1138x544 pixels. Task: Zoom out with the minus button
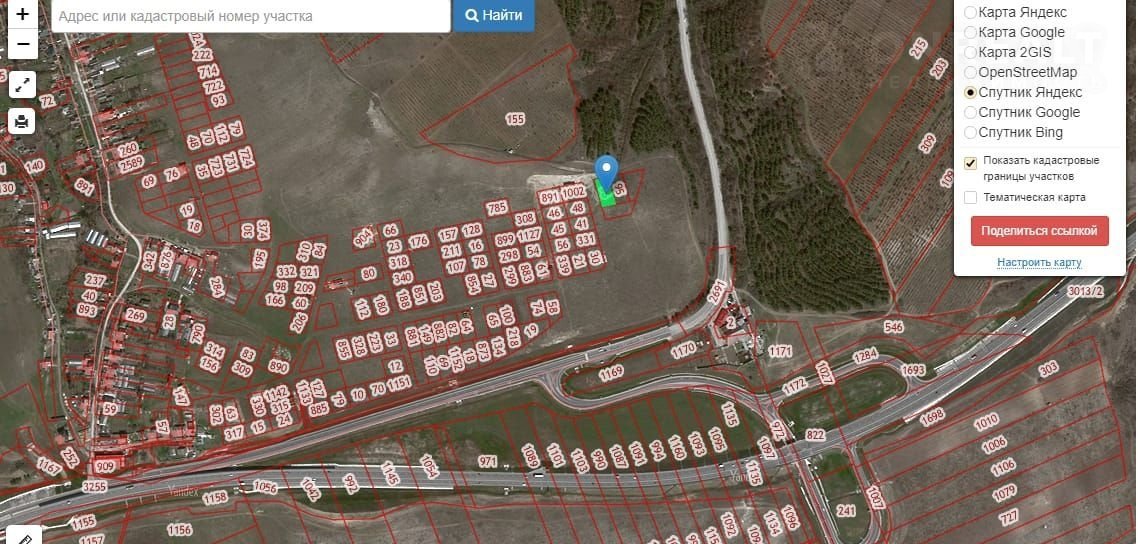click(x=22, y=44)
